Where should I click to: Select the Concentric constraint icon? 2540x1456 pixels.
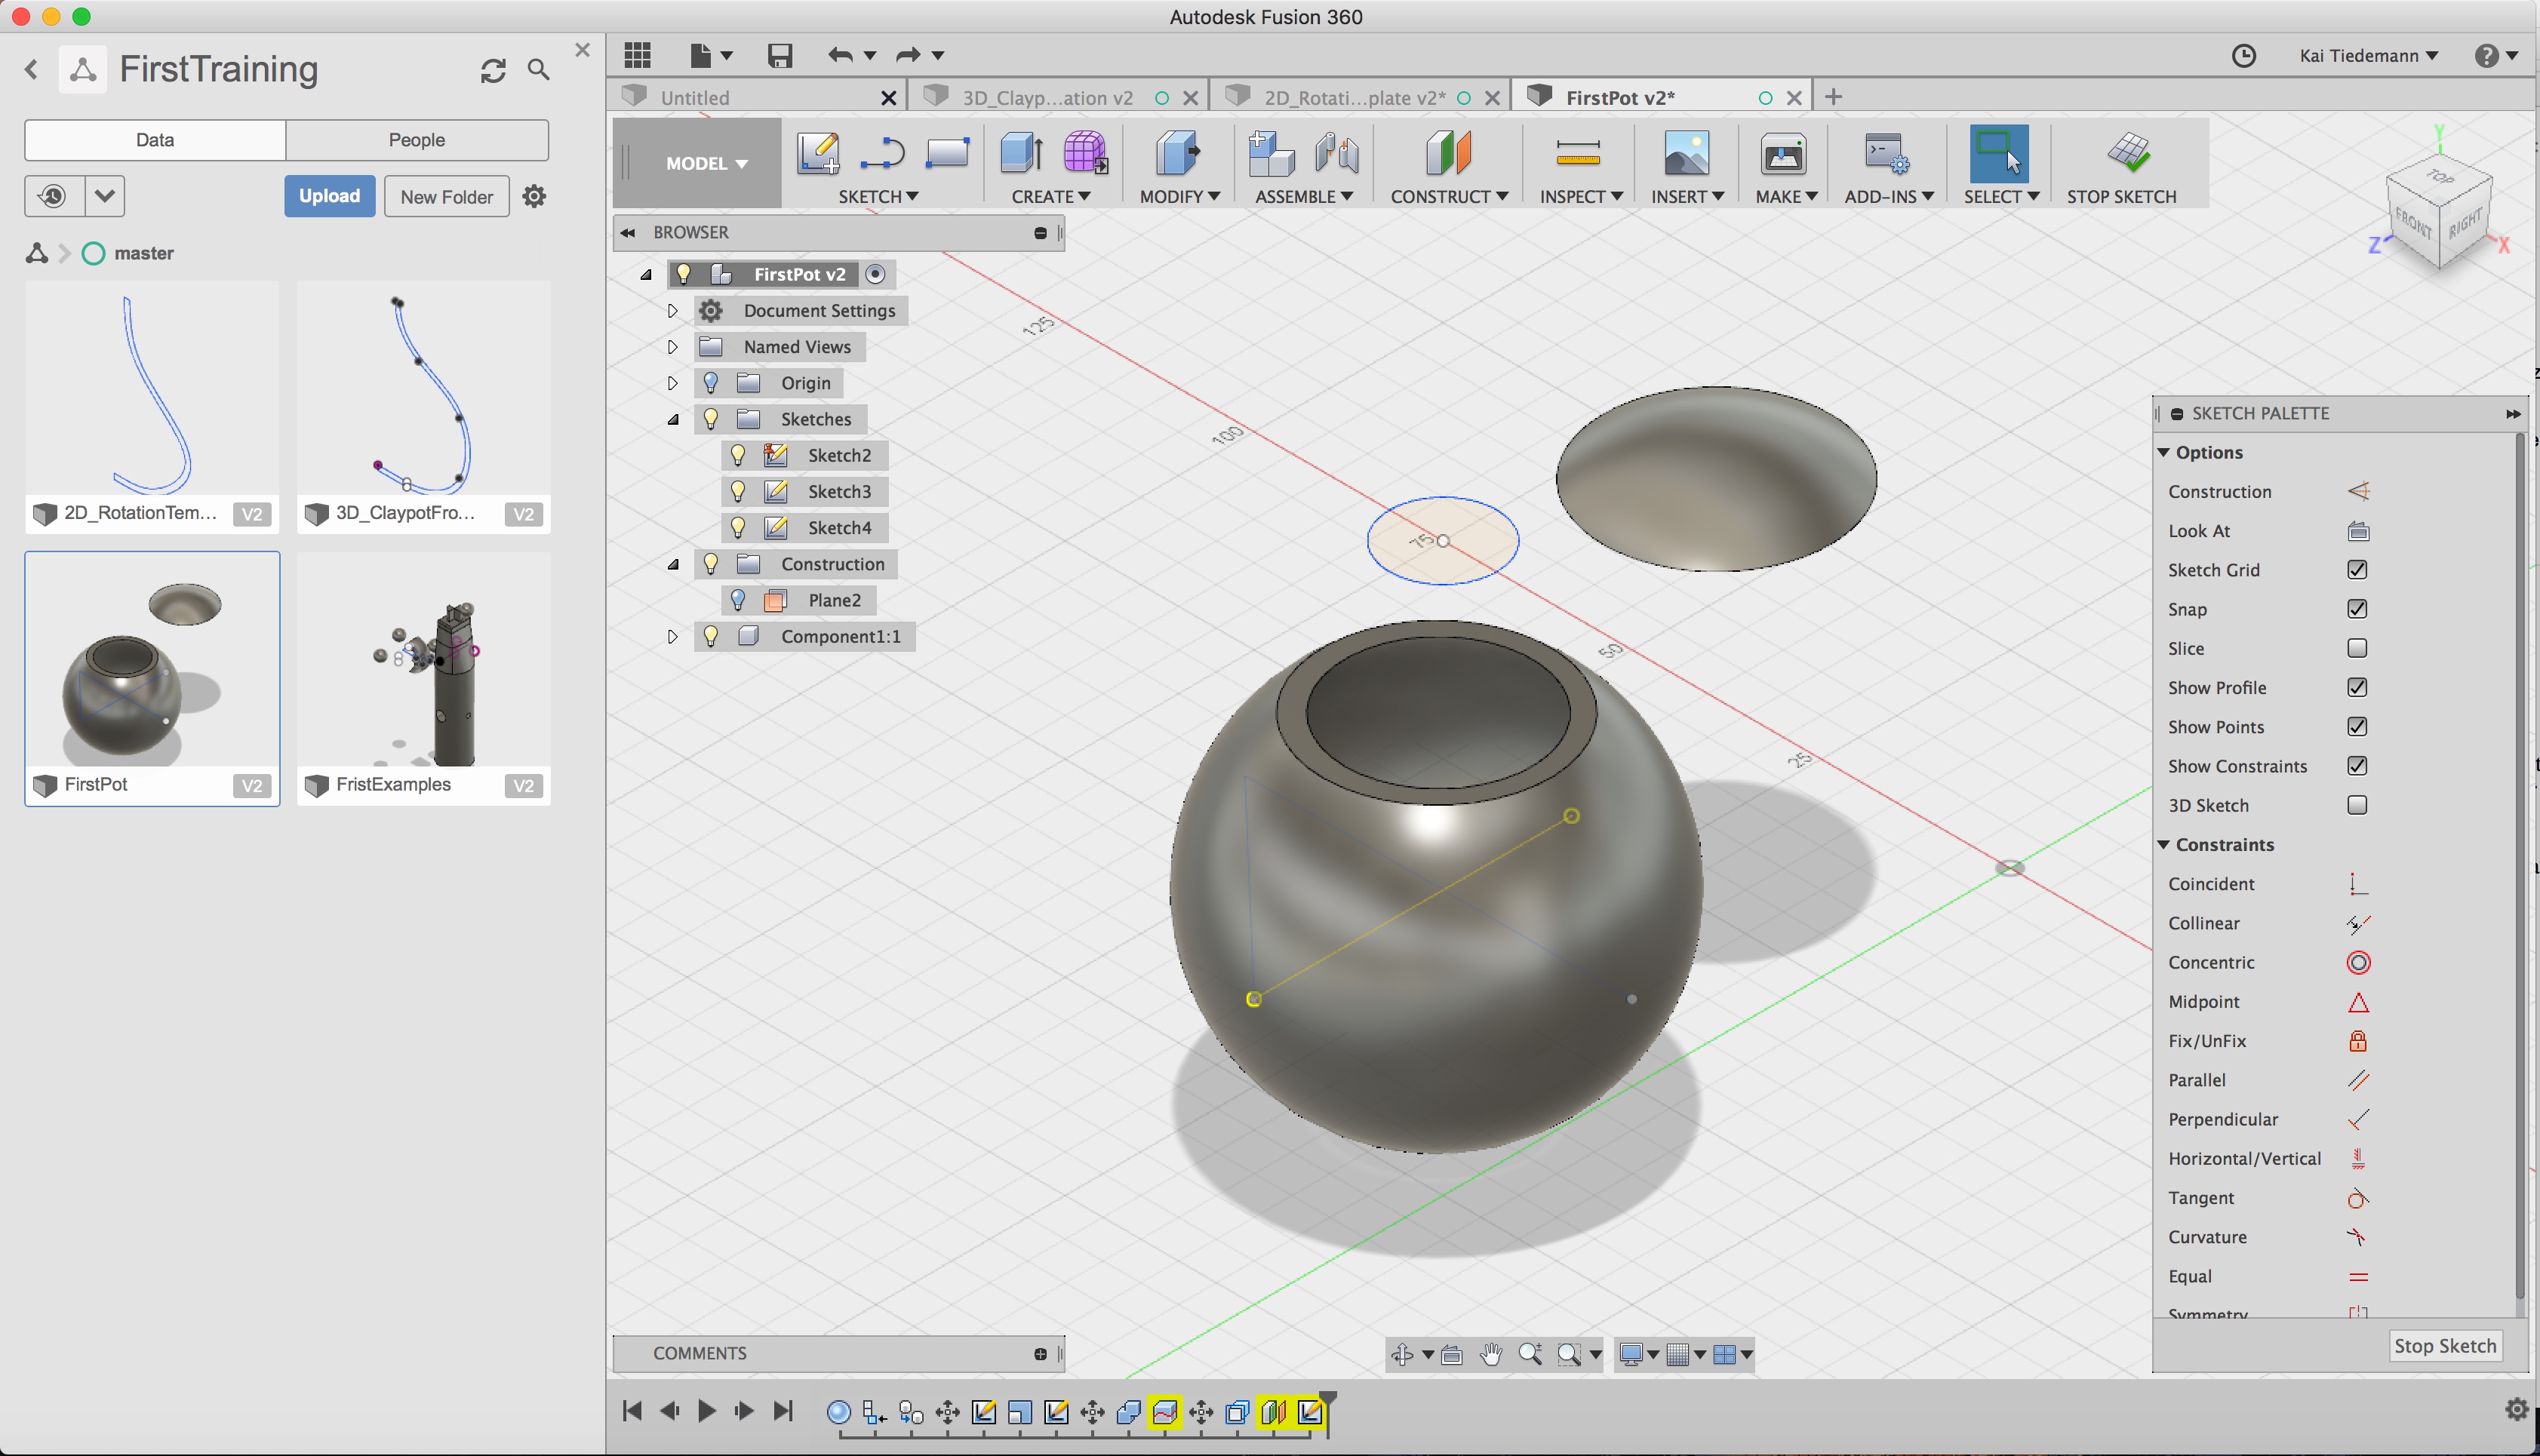coord(2358,962)
